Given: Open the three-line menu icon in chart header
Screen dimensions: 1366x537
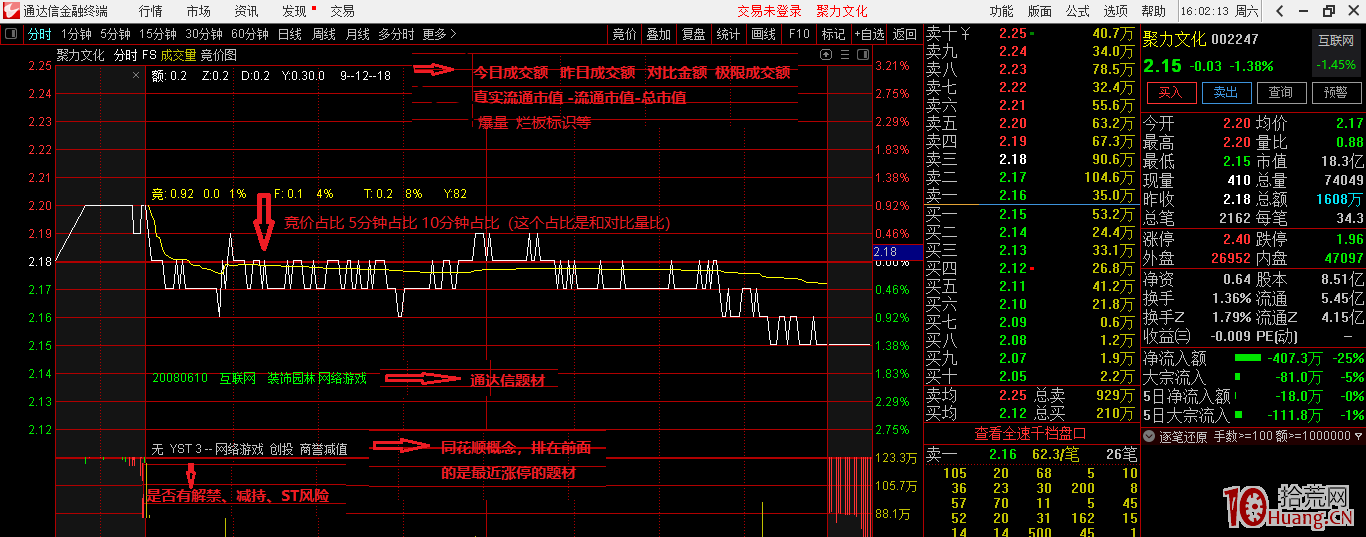Looking at the screenshot, I should click(x=844, y=55).
